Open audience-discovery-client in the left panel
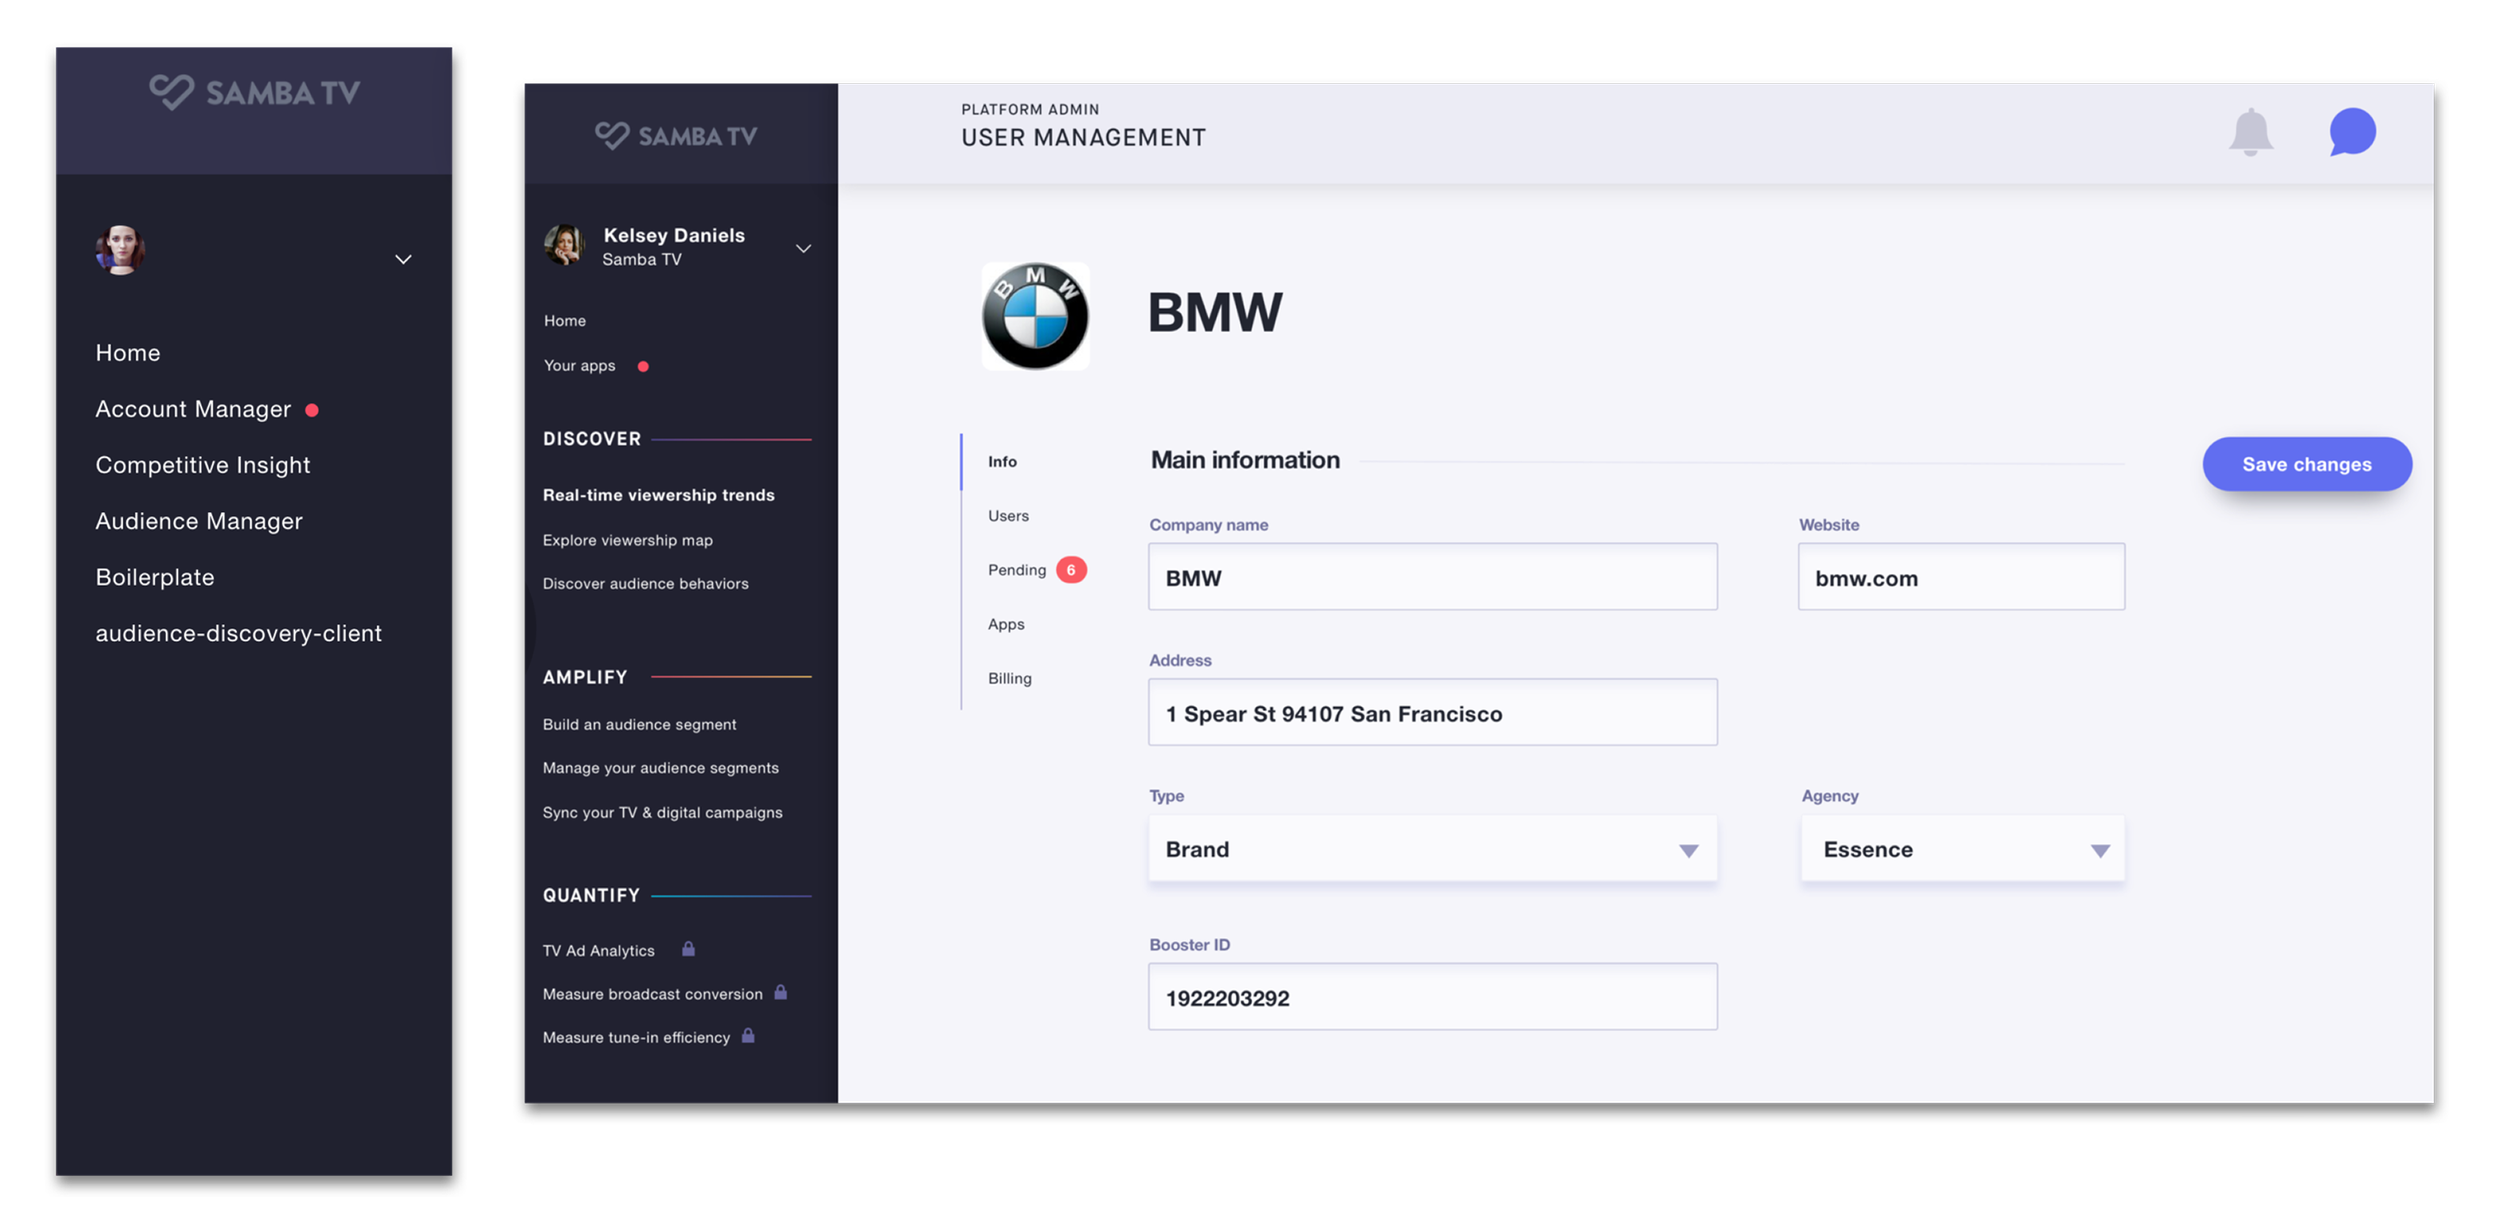The image size is (2500, 1223). 239,634
